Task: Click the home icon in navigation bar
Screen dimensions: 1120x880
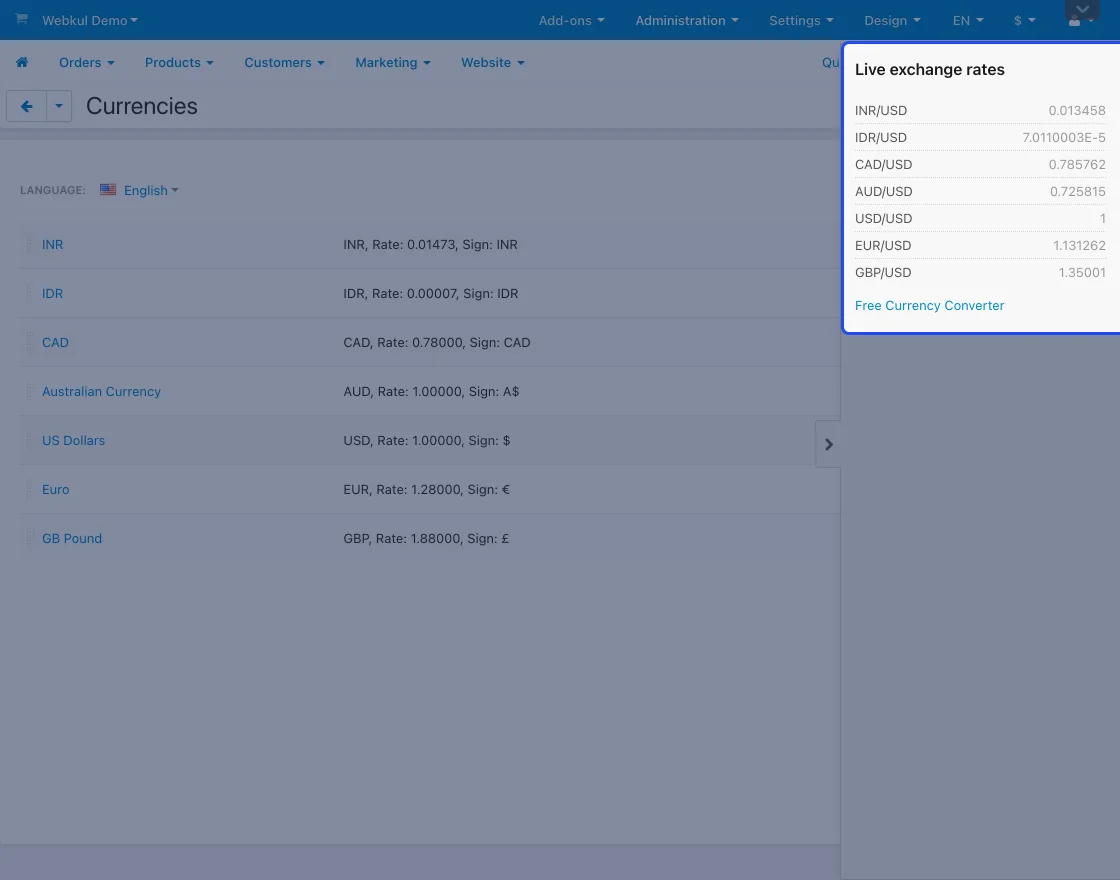Action: point(22,62)
